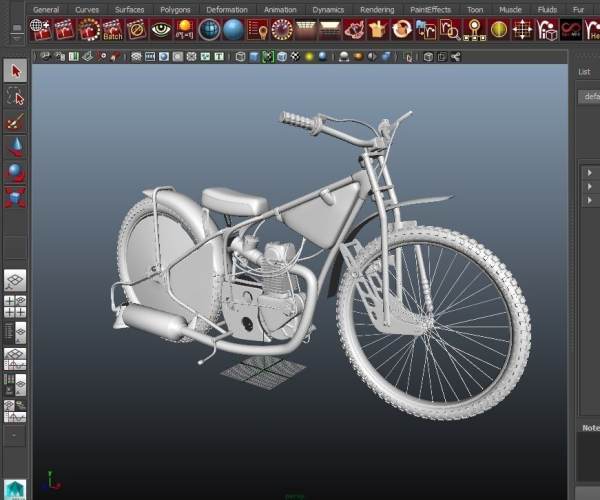Toggle wireframe on shaded green bracket icon
600x500 pixels.
pos(268,57)
